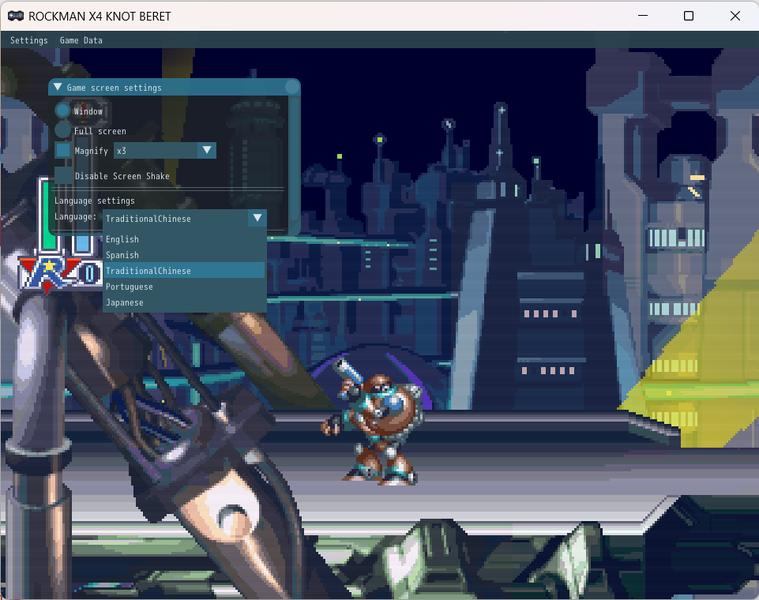Enable Disable Screen Shake checkbox

click(63, 175)
